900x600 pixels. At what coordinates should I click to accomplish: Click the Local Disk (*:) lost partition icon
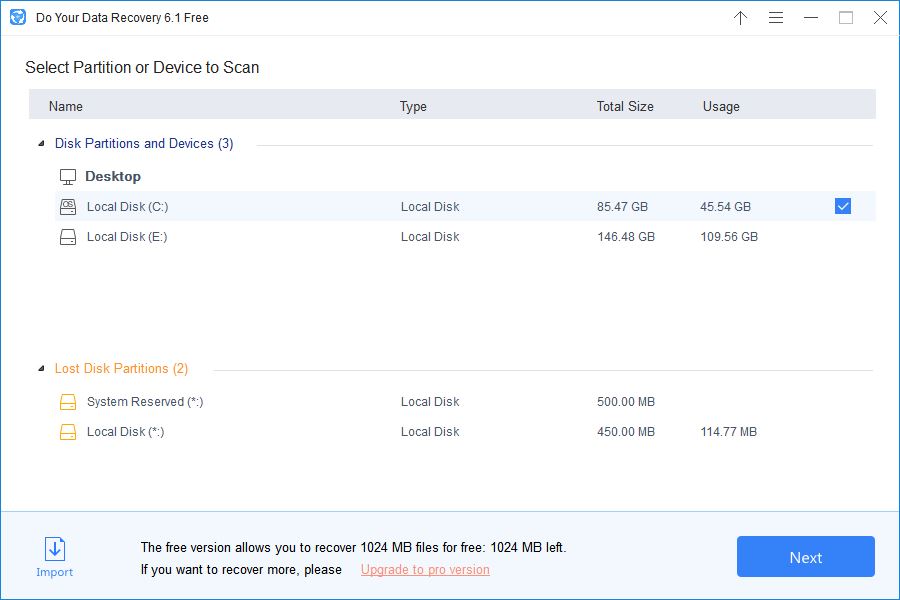click(67, 431)
